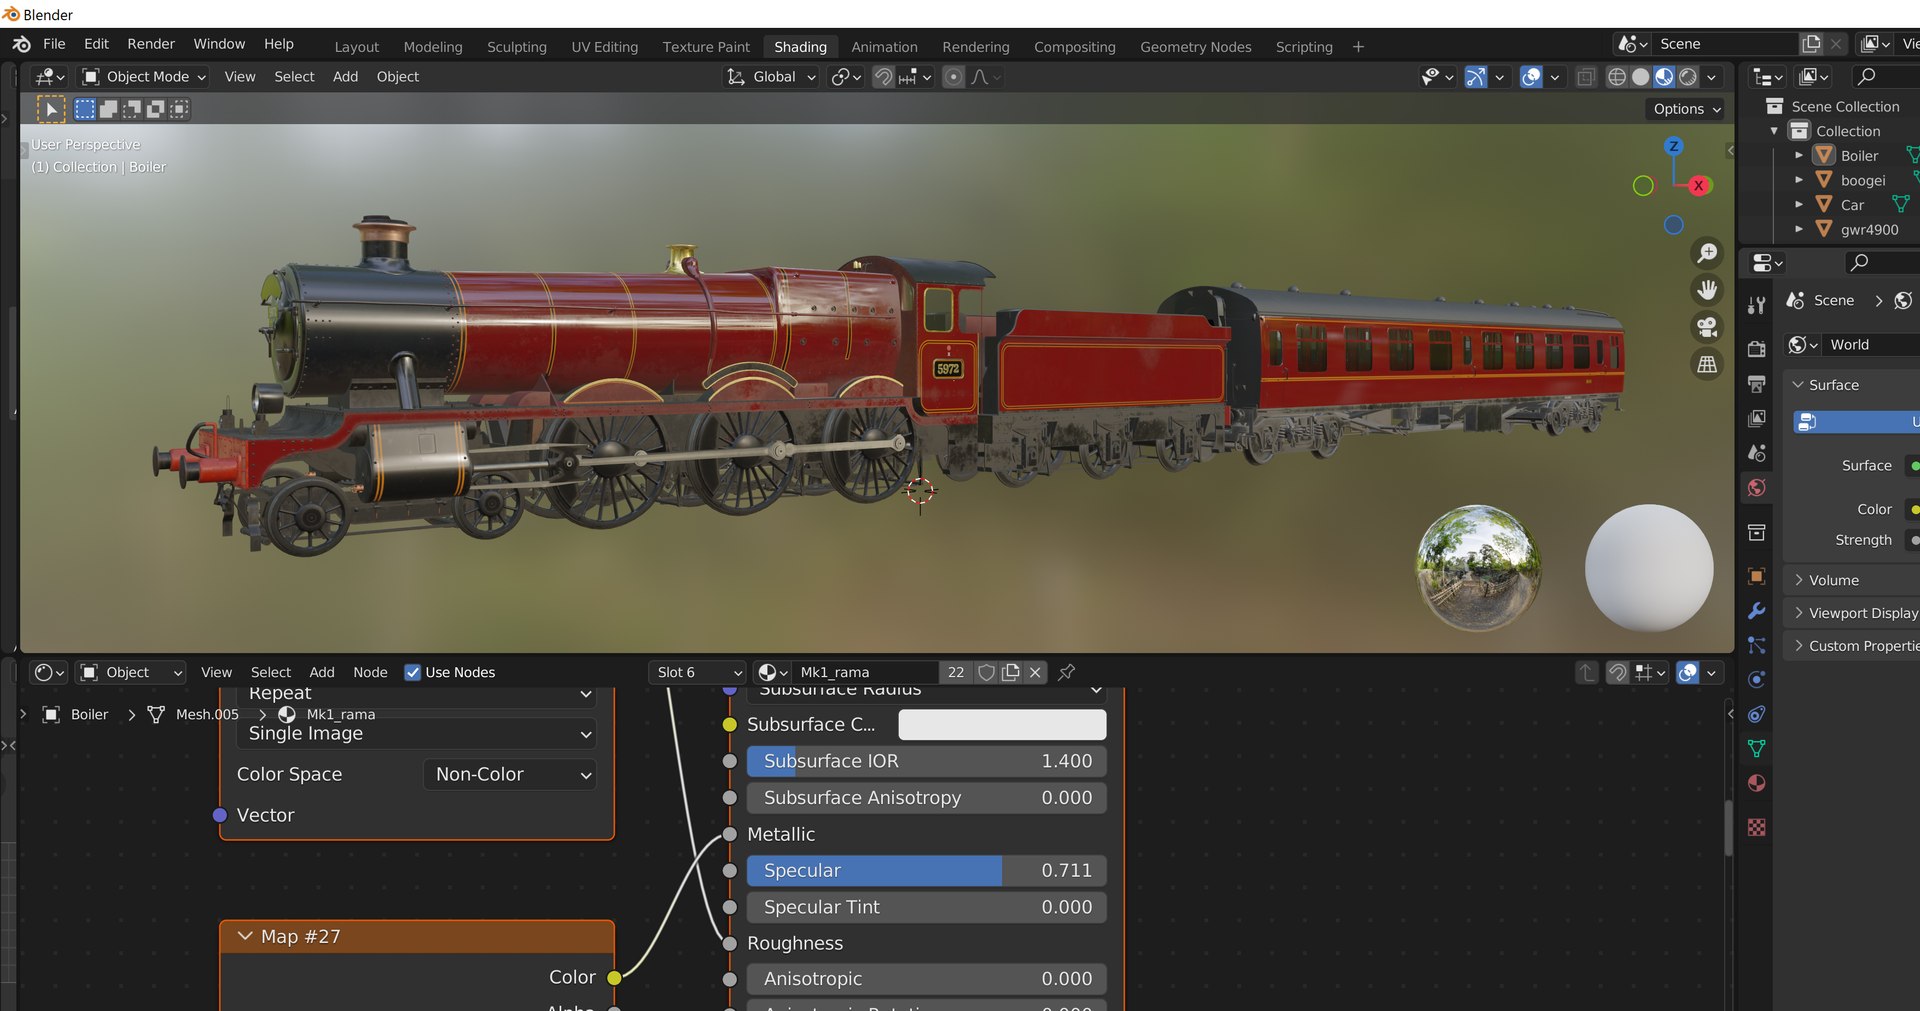Open the World properties tab
Viewport: 1920px width, 1011px height.
pyautogui.click(x=1757, y=488)
